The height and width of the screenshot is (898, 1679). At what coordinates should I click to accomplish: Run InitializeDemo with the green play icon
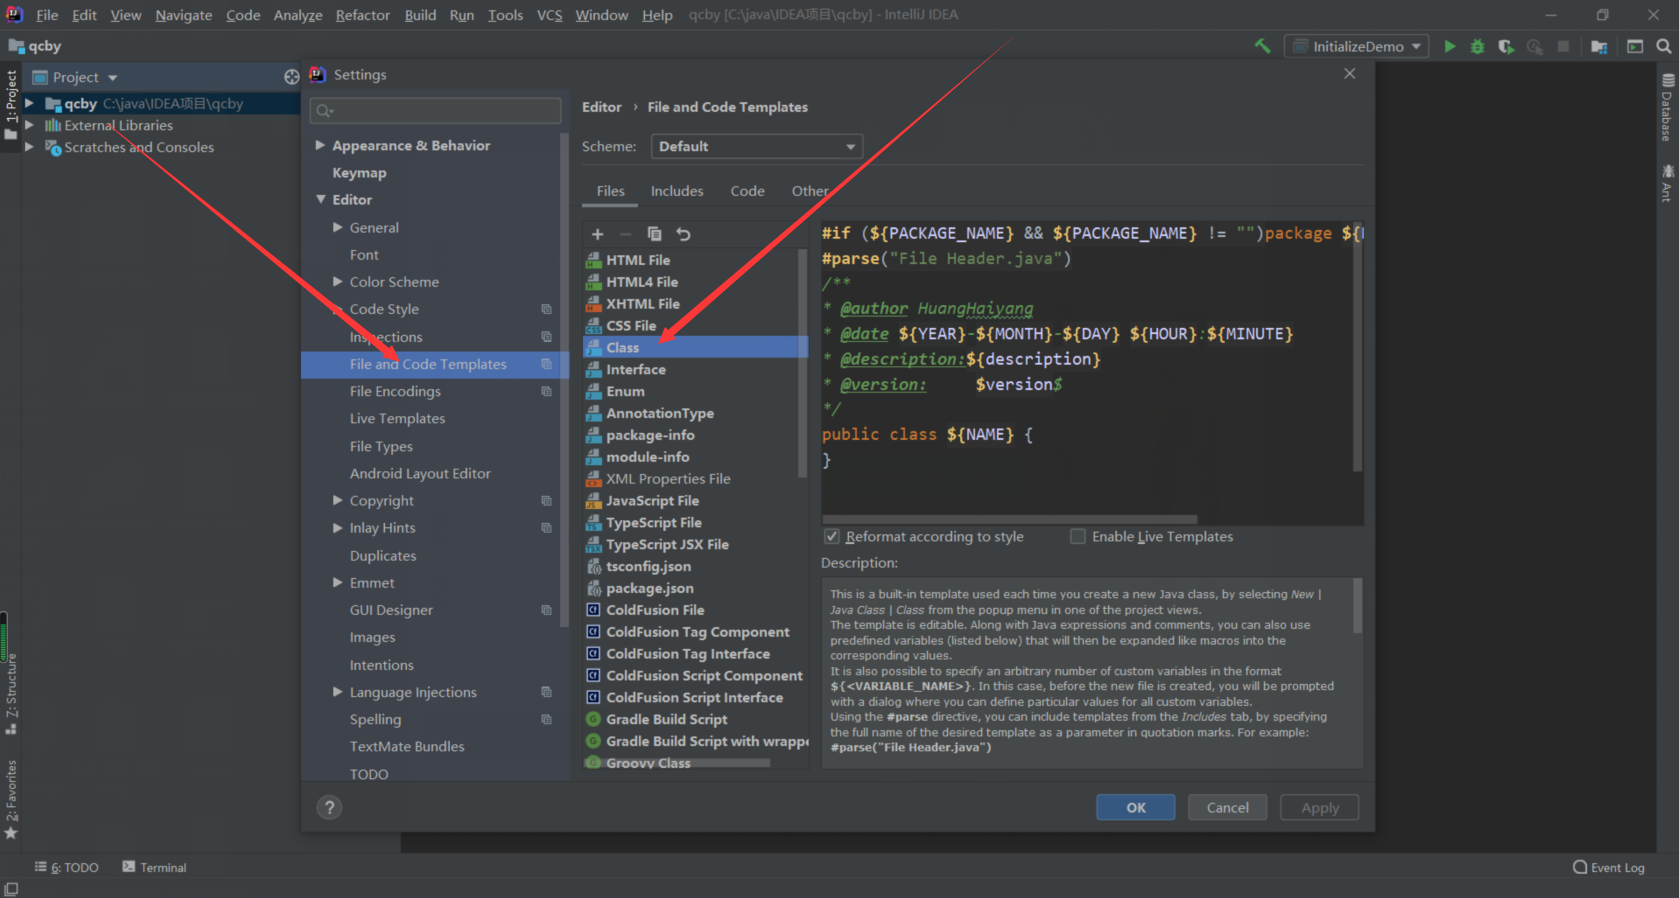tap(1449, 46)
